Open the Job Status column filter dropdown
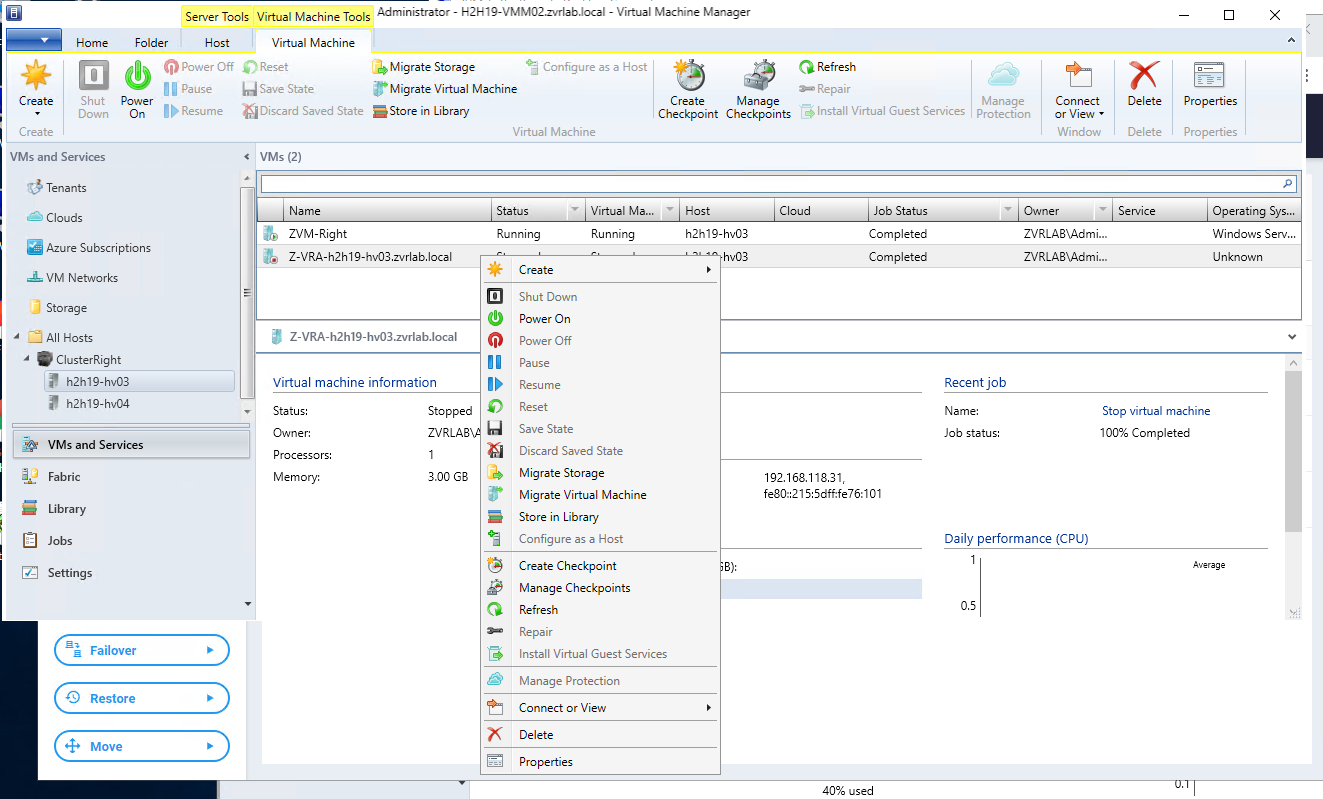1323x799 pixels. [1008, 211]
